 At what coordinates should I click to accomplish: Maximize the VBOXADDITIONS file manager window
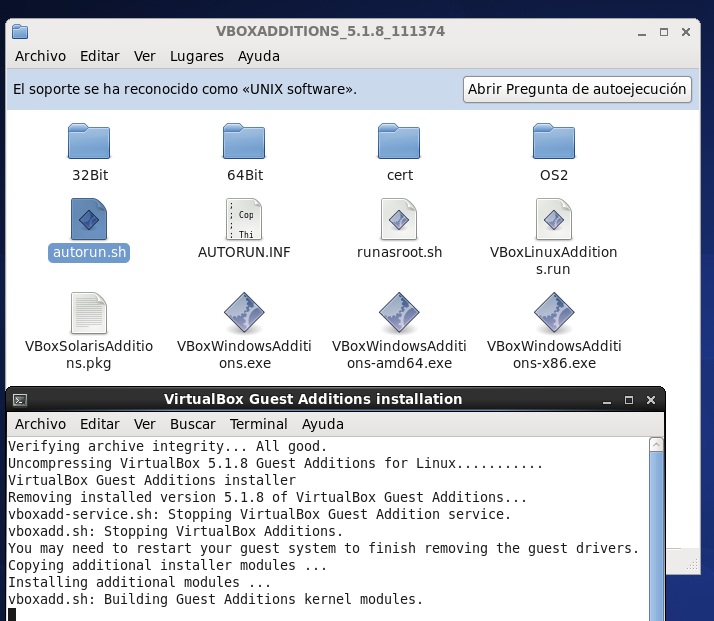coord(664,32)
